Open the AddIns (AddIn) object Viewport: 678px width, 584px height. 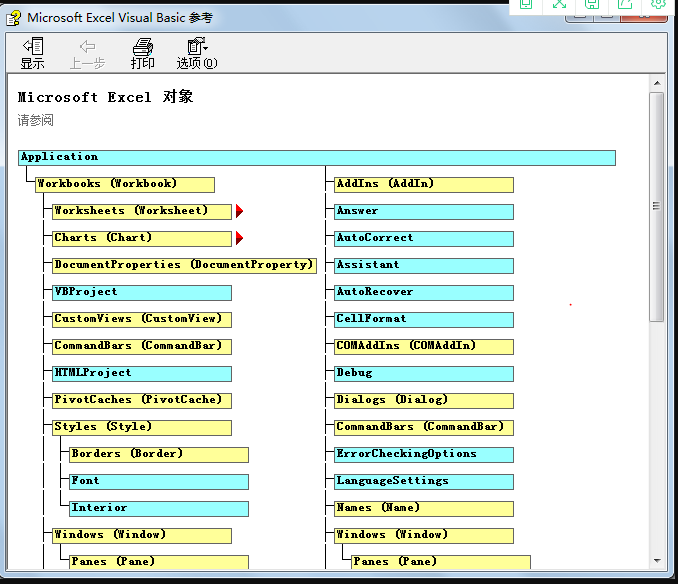coord(424,185)
